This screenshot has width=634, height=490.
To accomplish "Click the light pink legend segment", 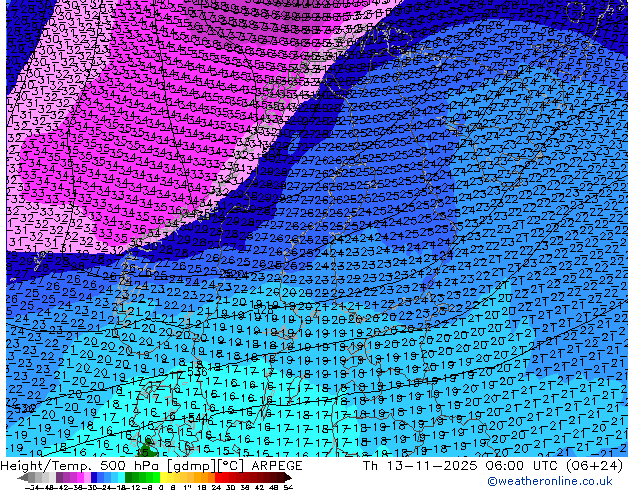I will tap(87, 478).
